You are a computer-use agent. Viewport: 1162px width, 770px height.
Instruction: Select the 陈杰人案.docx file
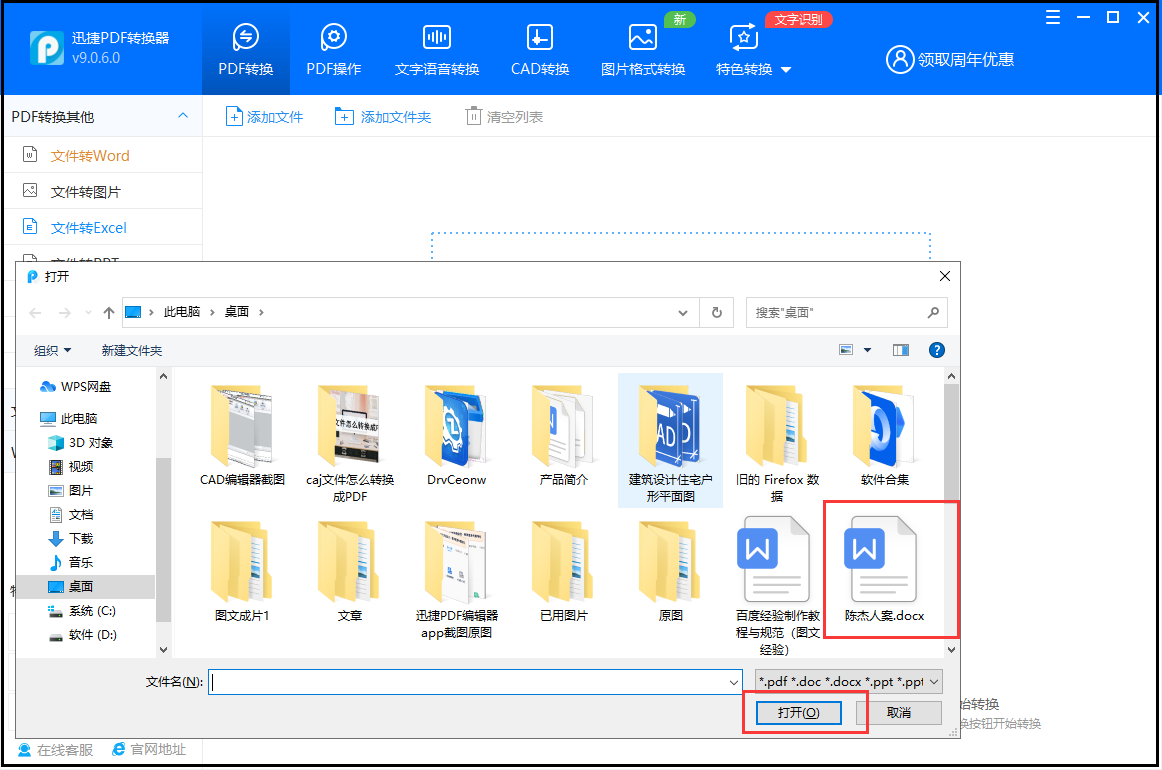pos(884,569)
